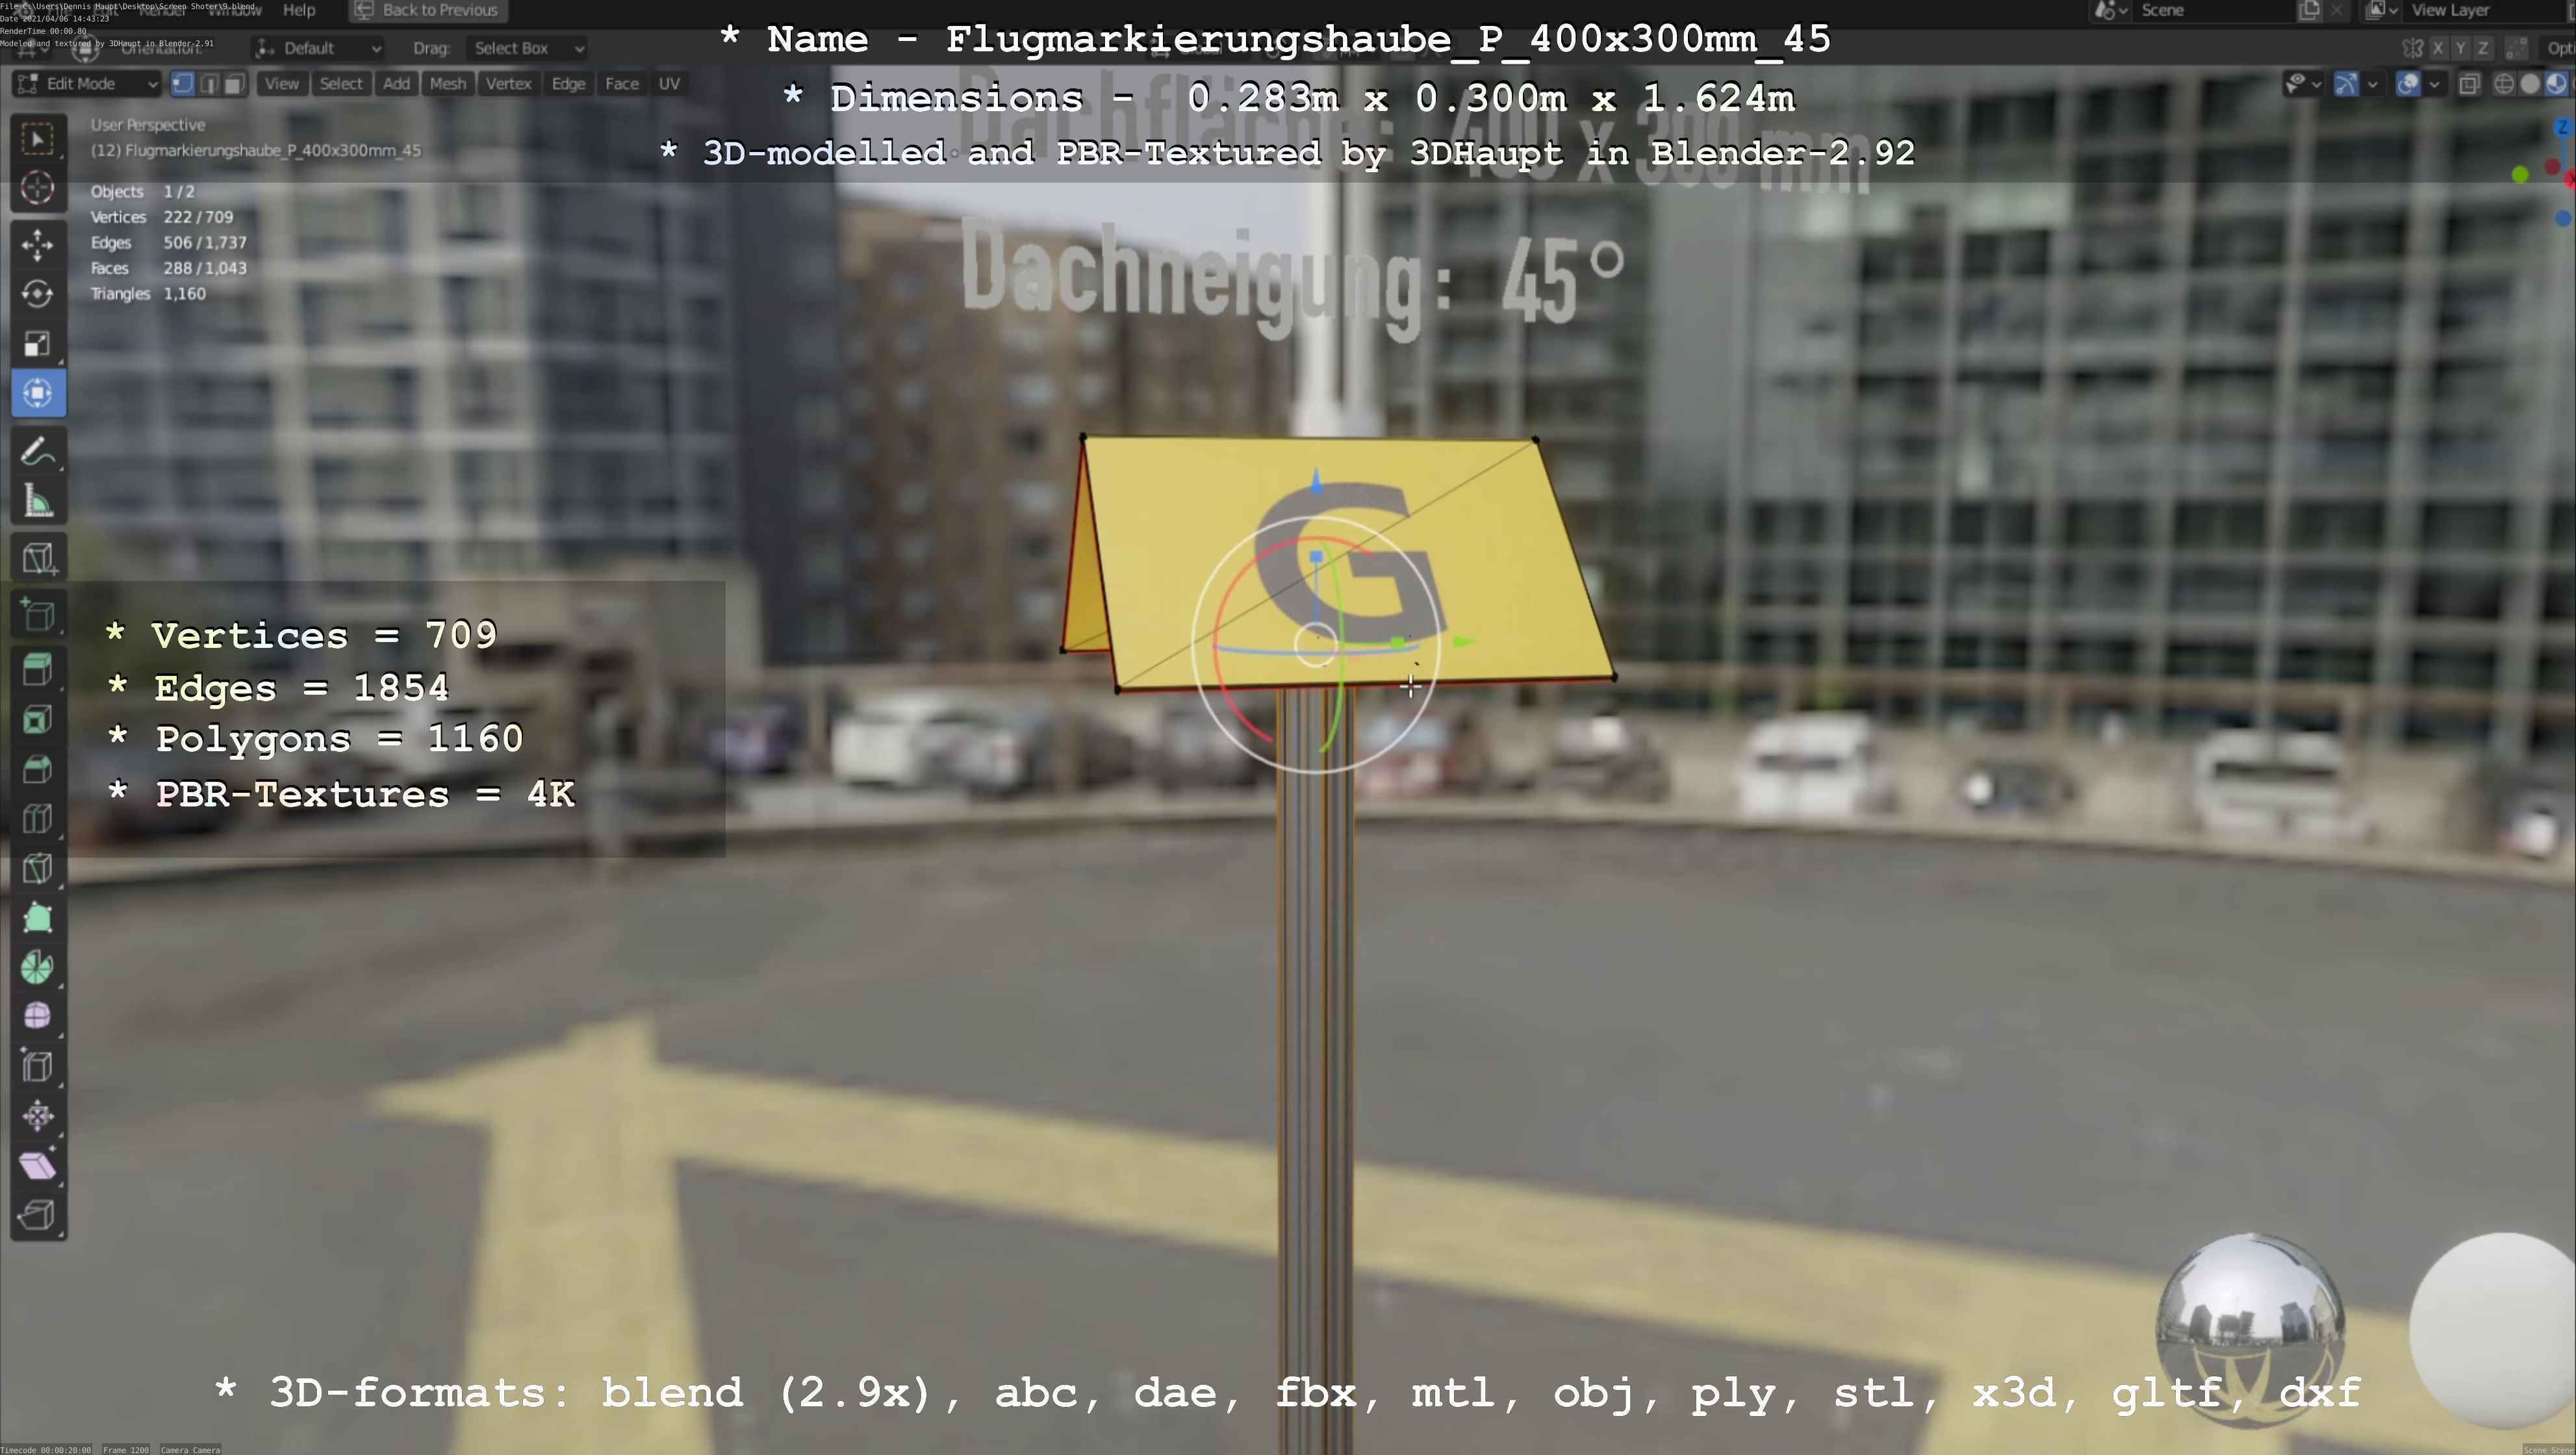Image resolution: width=2576 pixels, height=1455 pixels.
Task: Open the Edit Mode dropdown
Action: coord(86,84)
